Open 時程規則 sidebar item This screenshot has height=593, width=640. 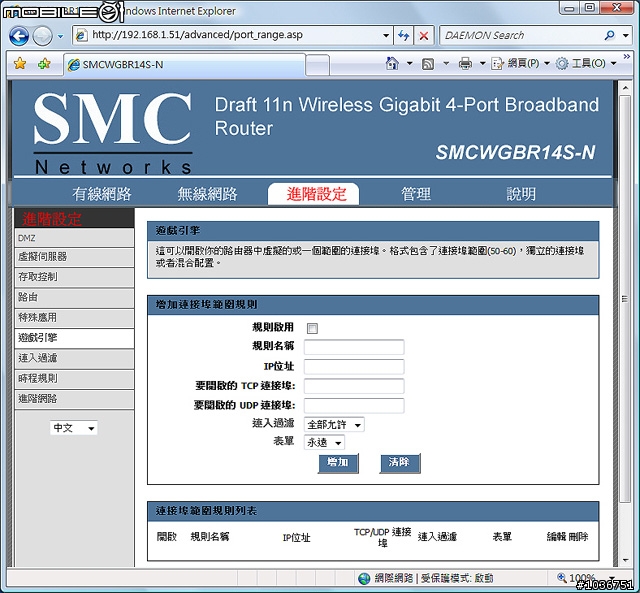click(x=74, y=379)
